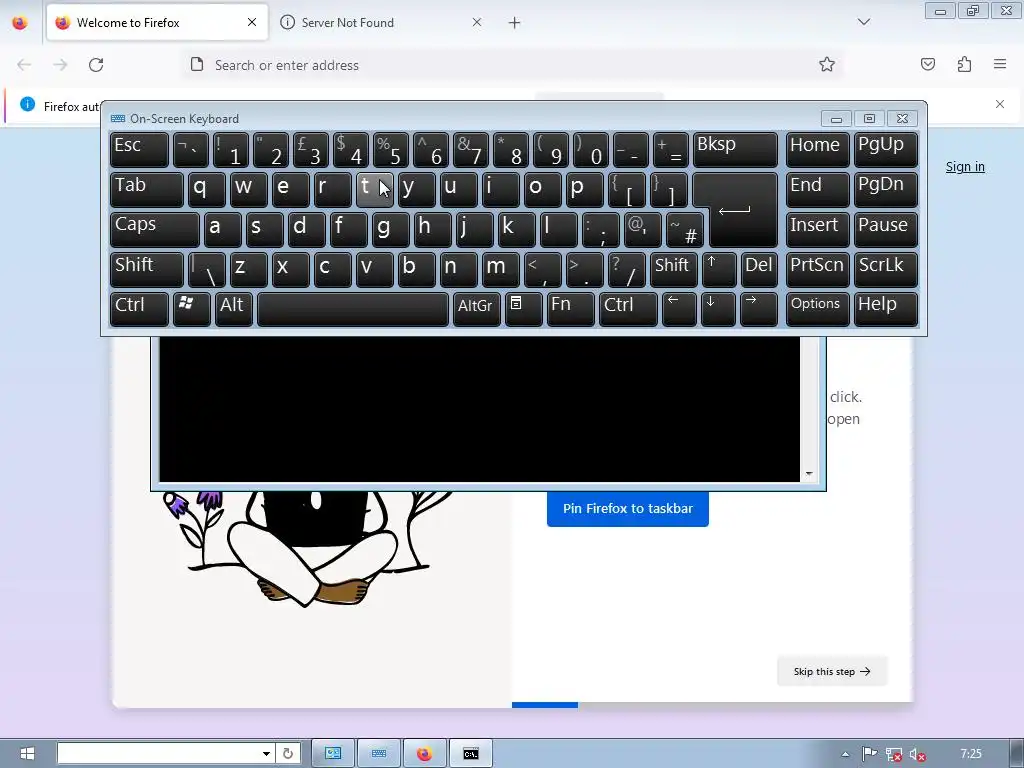This screenshot has width=1024, height=768.
Task: Click the taskbar address input field
Action: tap(157, 753)
